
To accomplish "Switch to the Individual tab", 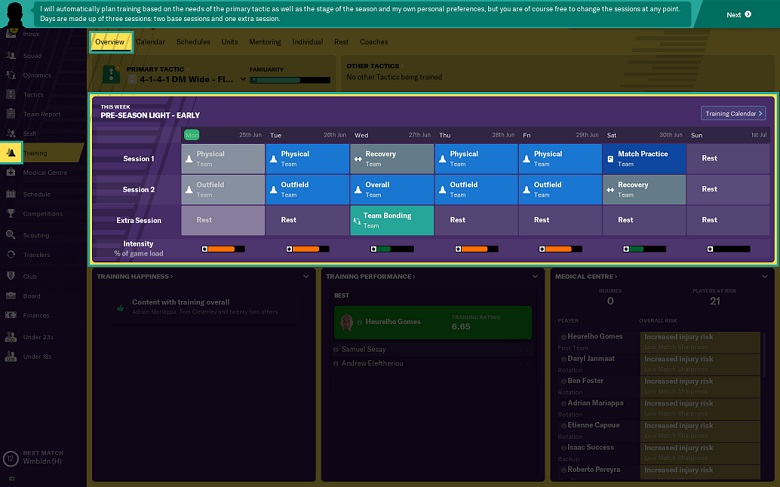I will 307,42.
